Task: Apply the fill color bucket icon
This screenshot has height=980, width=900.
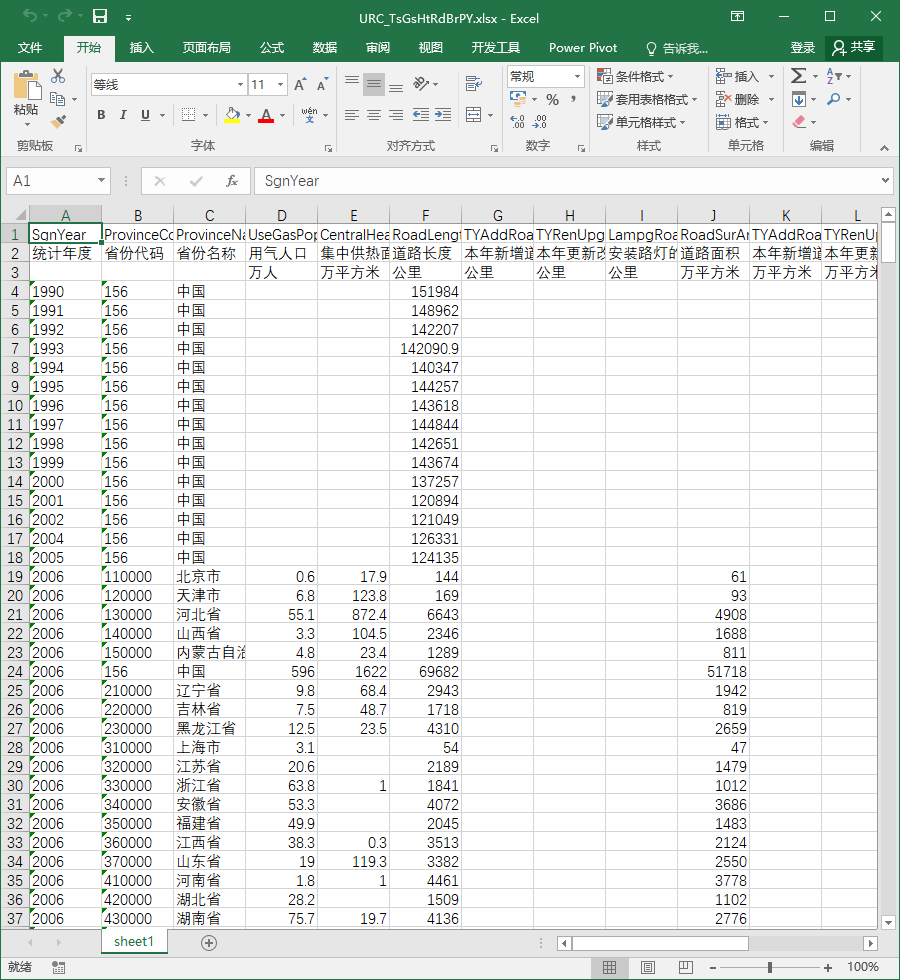Action: point(232,115)
